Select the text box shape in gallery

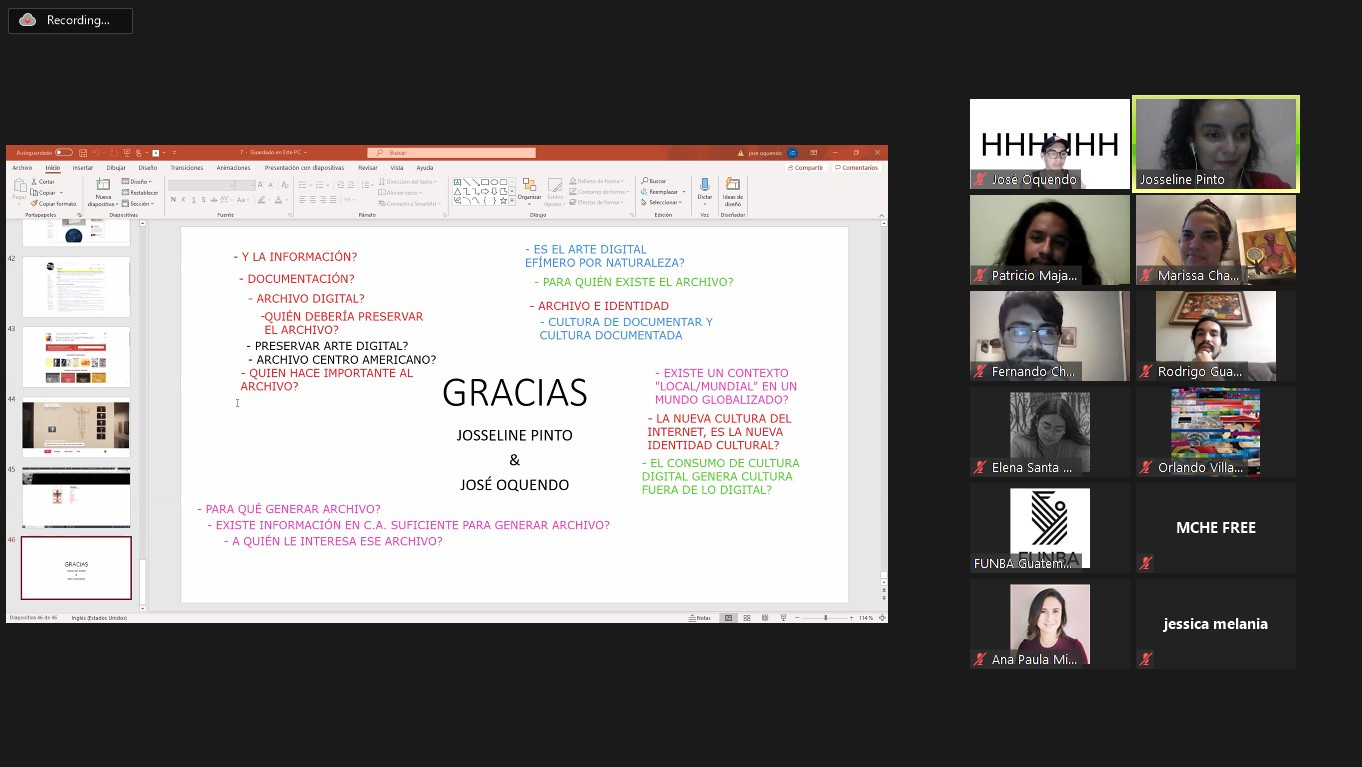coord(457,182)
